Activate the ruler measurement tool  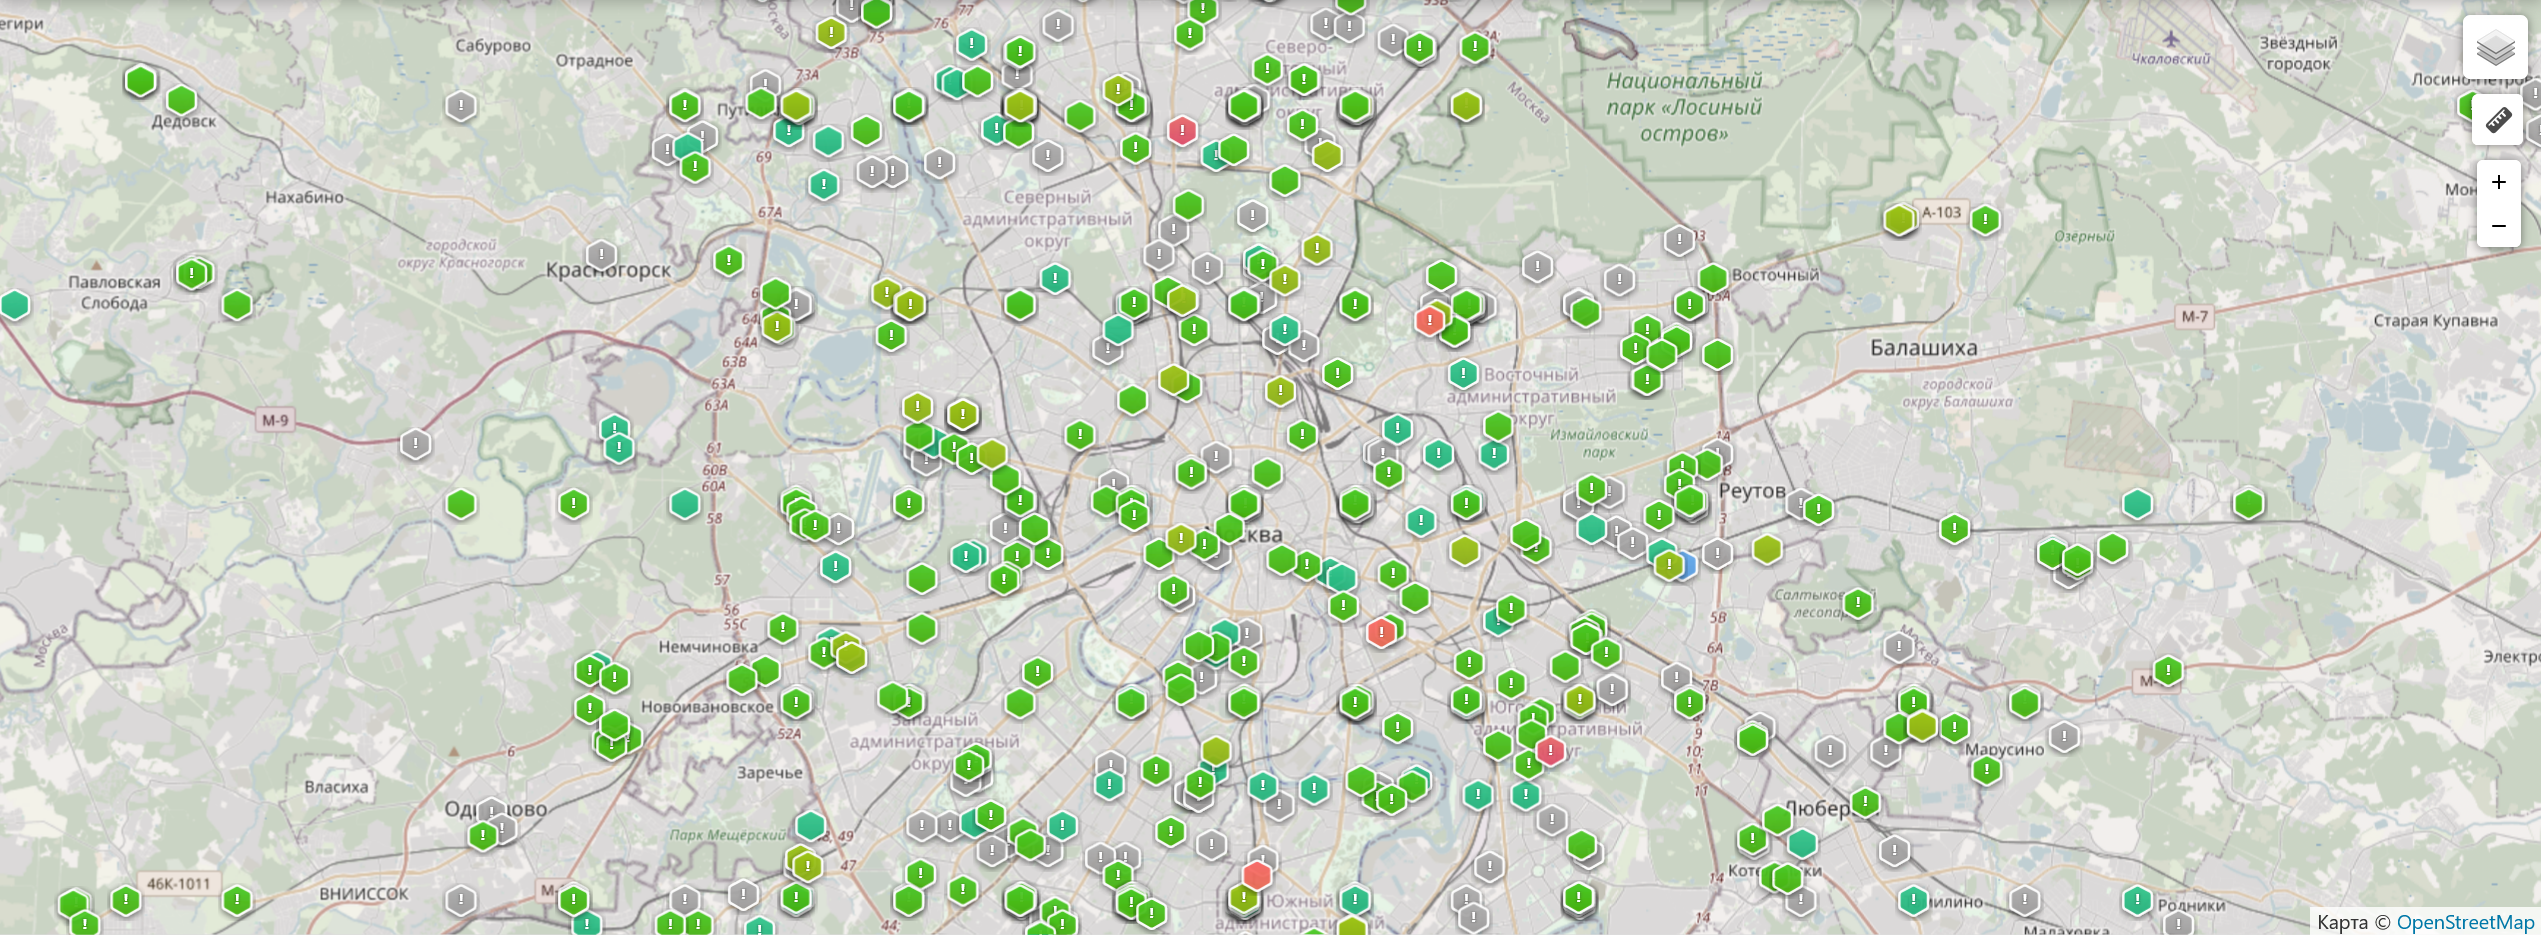pos(2498,120)
